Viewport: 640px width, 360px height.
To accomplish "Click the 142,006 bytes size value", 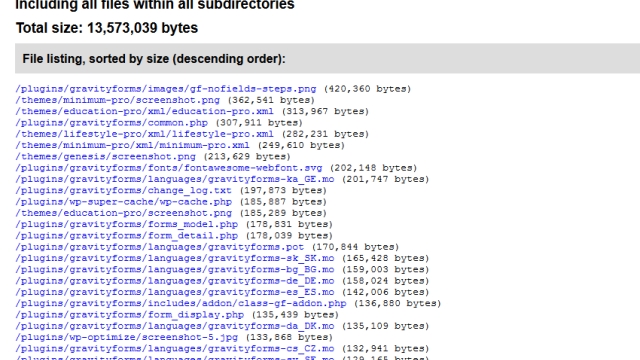I will [385, 292].
